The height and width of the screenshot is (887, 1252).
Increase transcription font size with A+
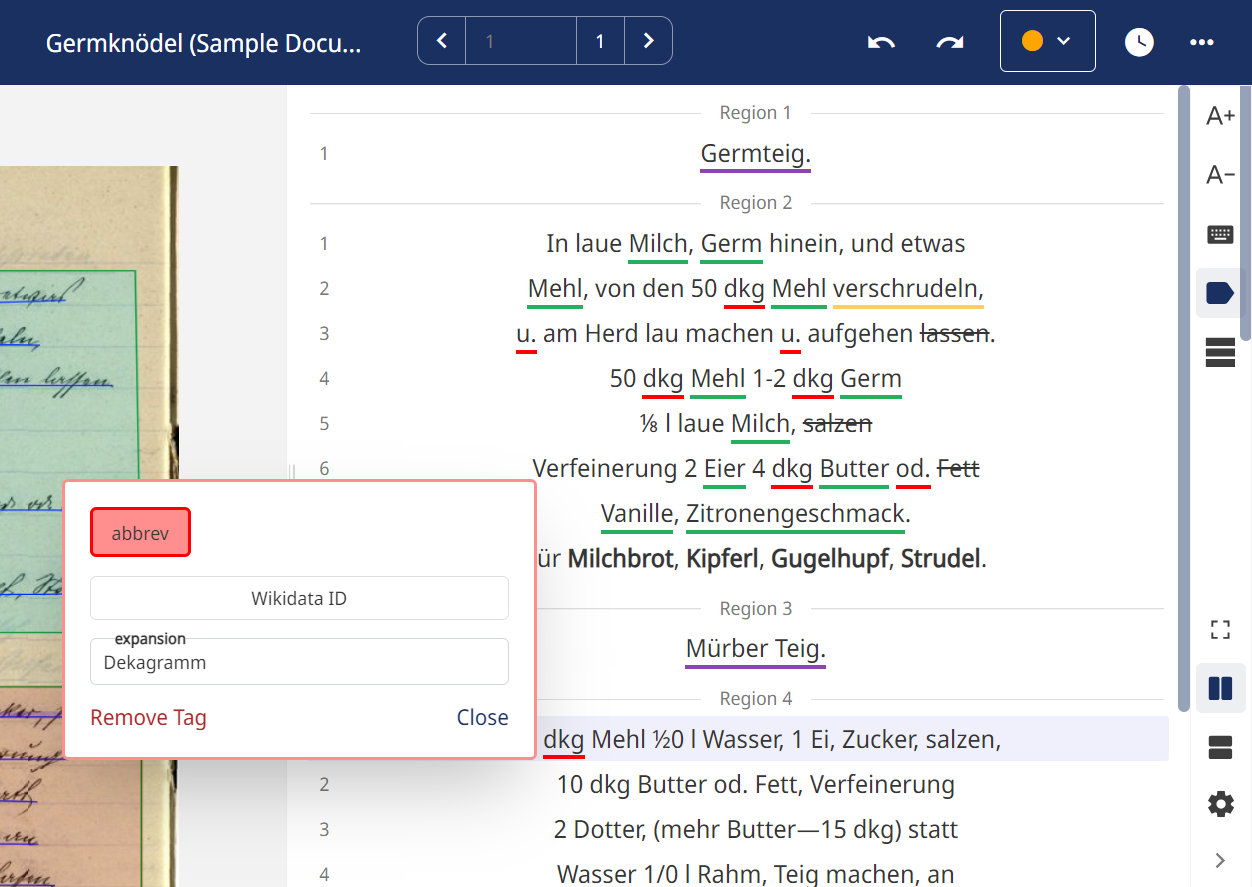1220,115
